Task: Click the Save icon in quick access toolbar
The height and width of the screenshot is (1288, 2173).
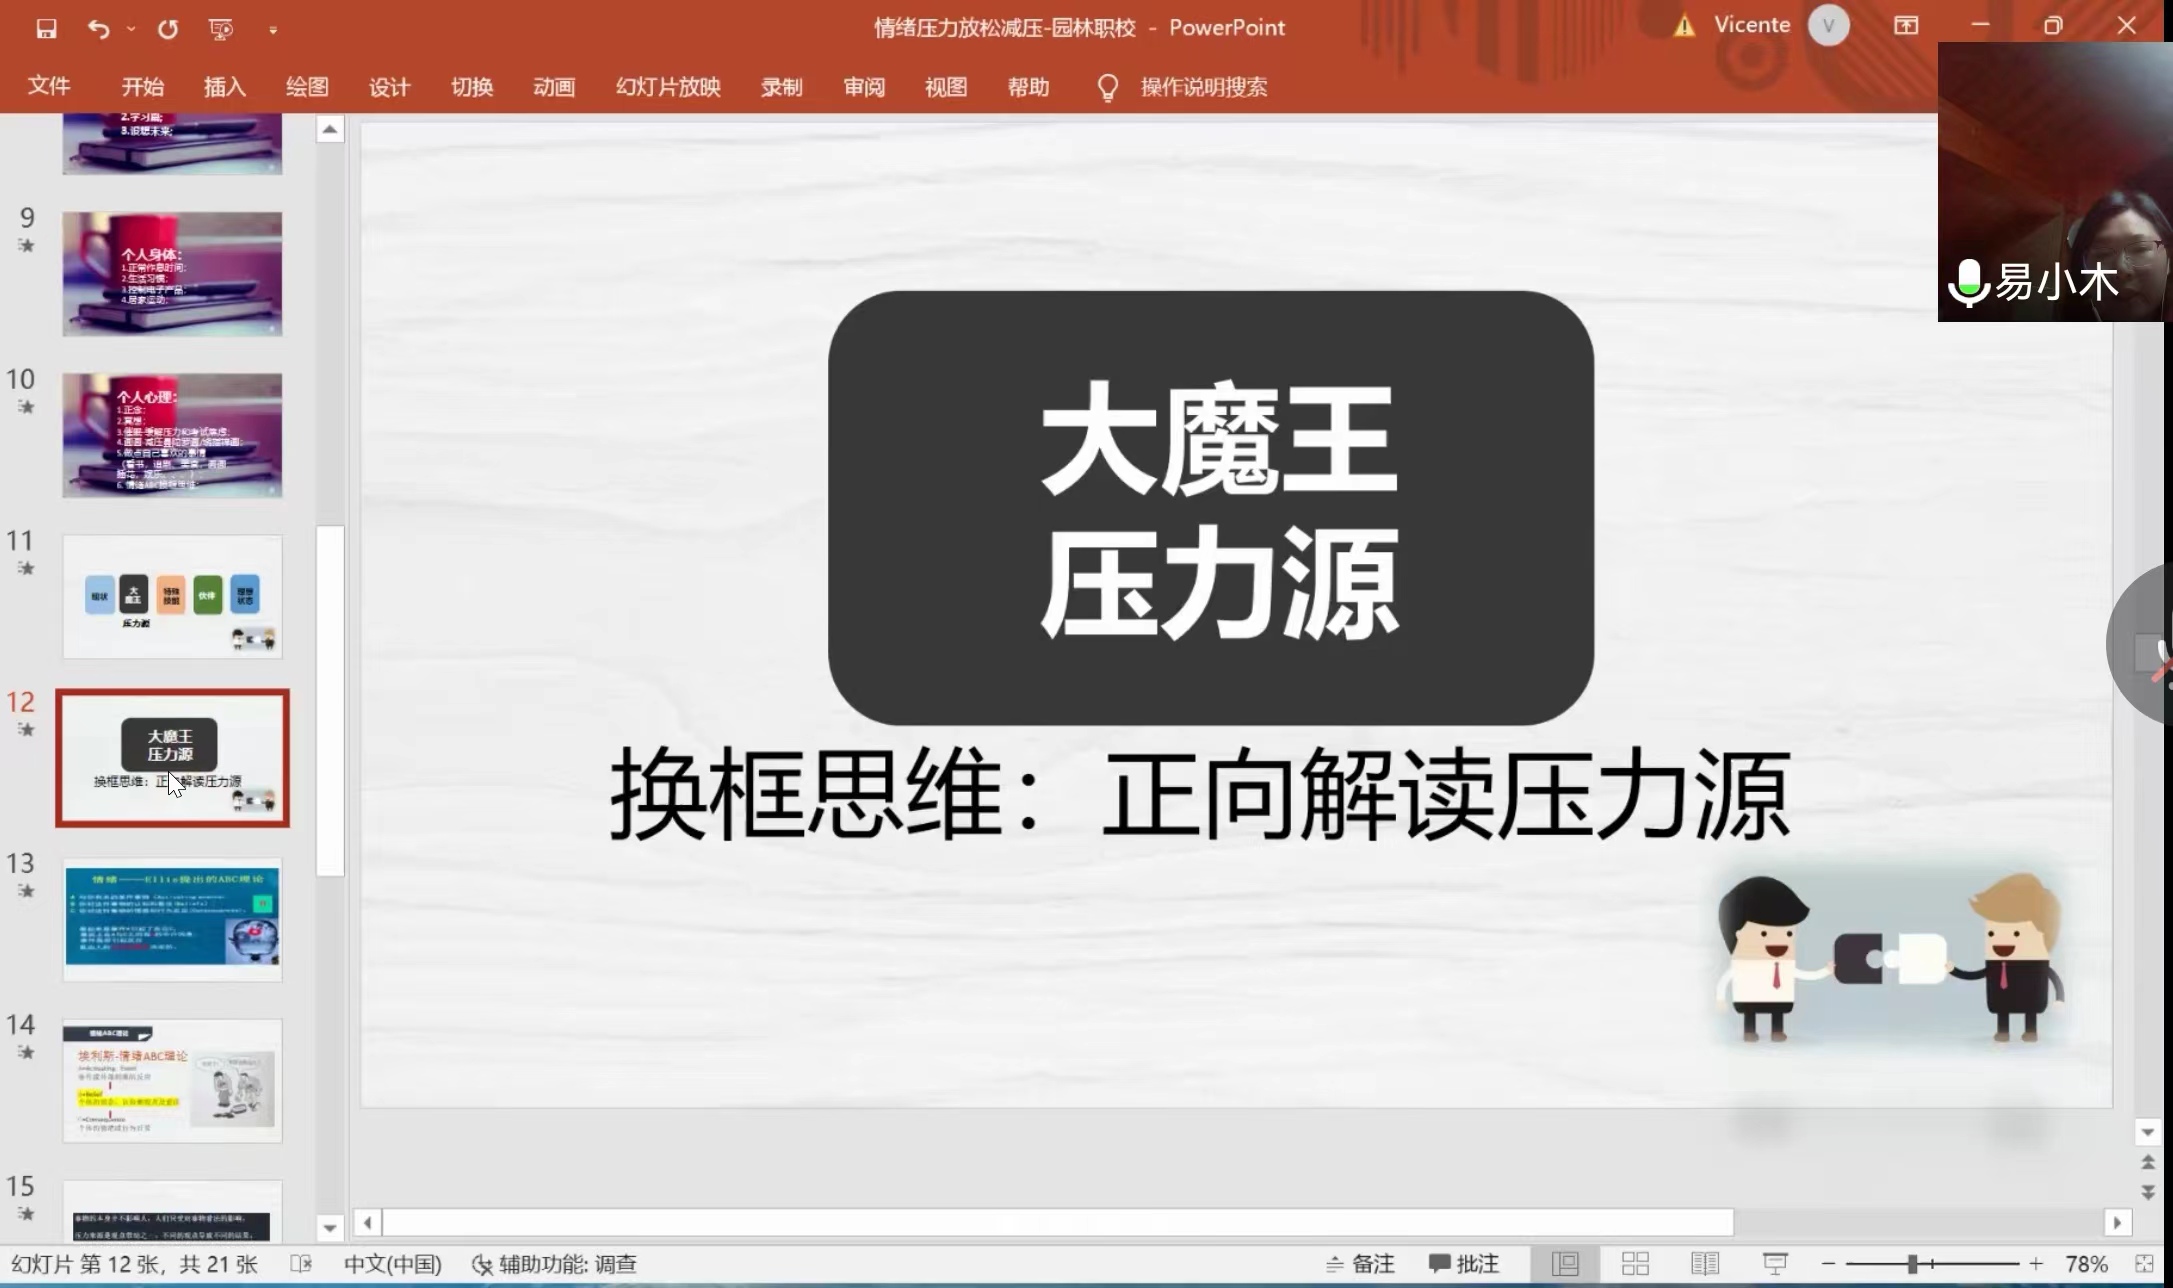Action: (46, 29)
